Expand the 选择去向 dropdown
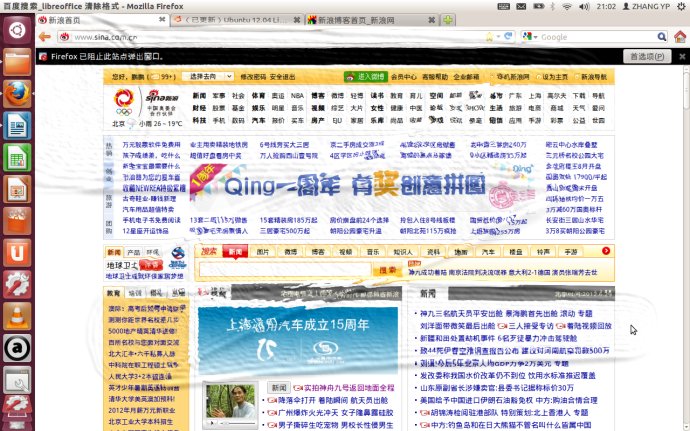Screen dimensions: 690x431 click(x=208, y=77)
